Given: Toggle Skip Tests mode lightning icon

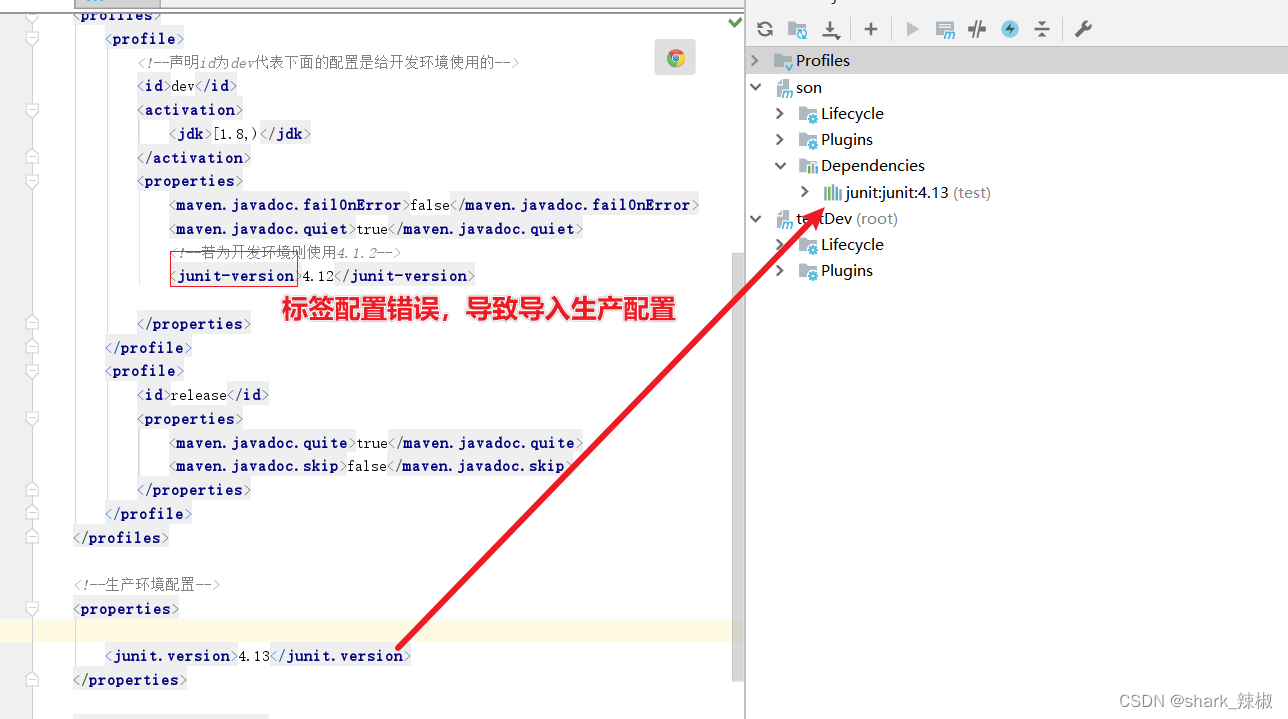Looking at the screenshot, I should coord(1010,29).
